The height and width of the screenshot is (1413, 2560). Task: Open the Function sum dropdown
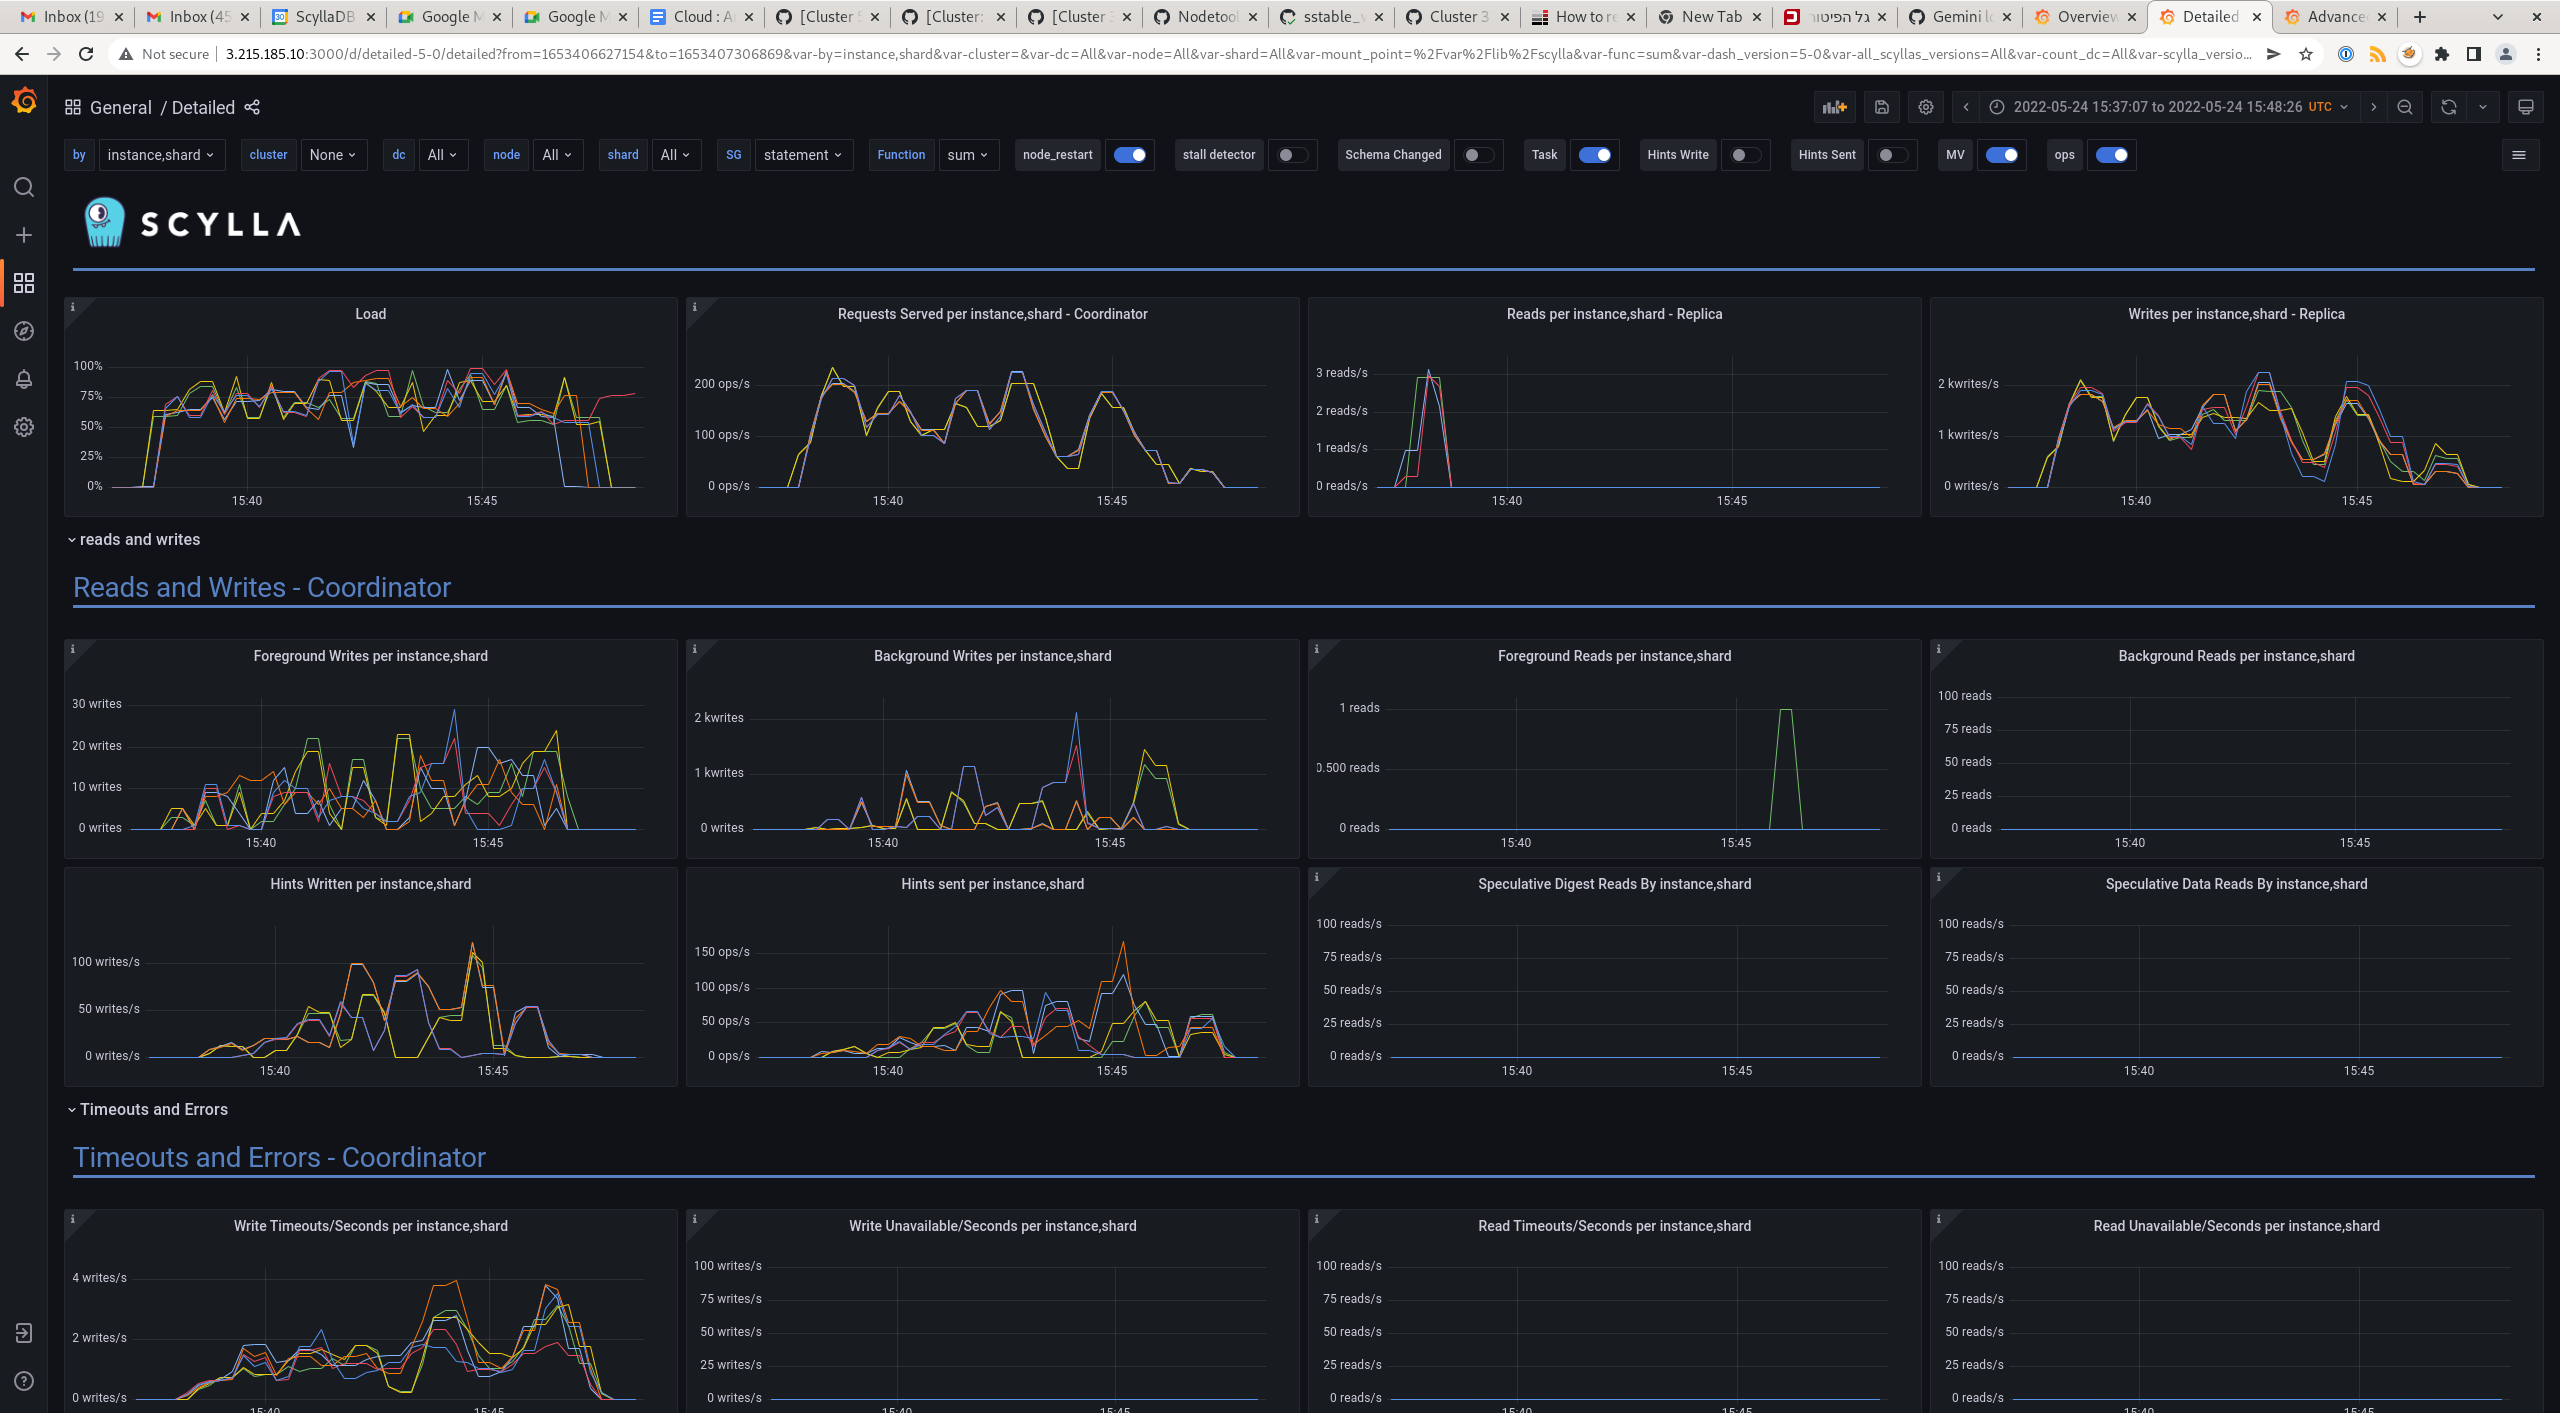click(x=966, y=155)
